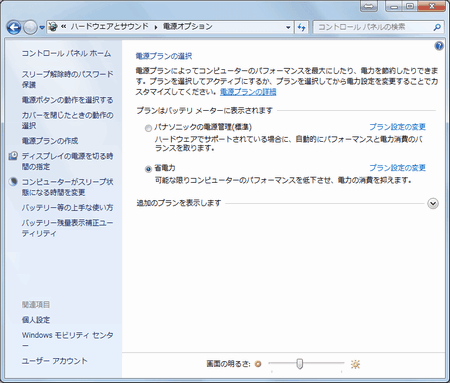
Task: Click the display icon beside ディスプレイの電源
Action: pos(13,156)
